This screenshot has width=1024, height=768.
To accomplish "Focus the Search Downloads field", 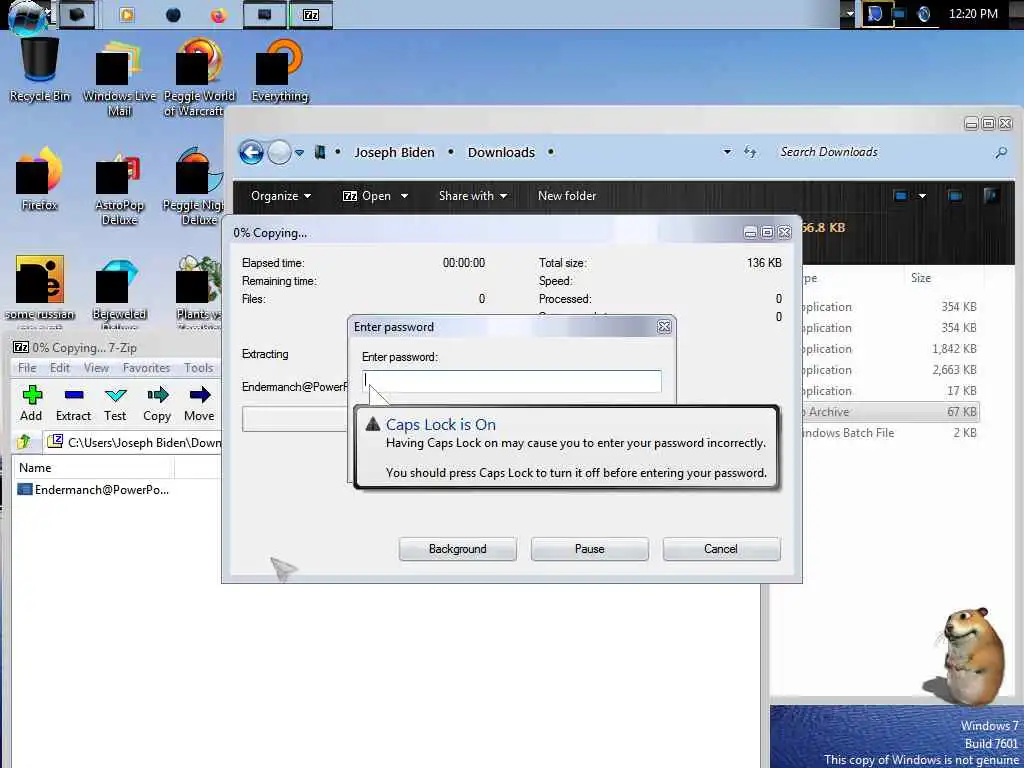I will click(882, 152).
